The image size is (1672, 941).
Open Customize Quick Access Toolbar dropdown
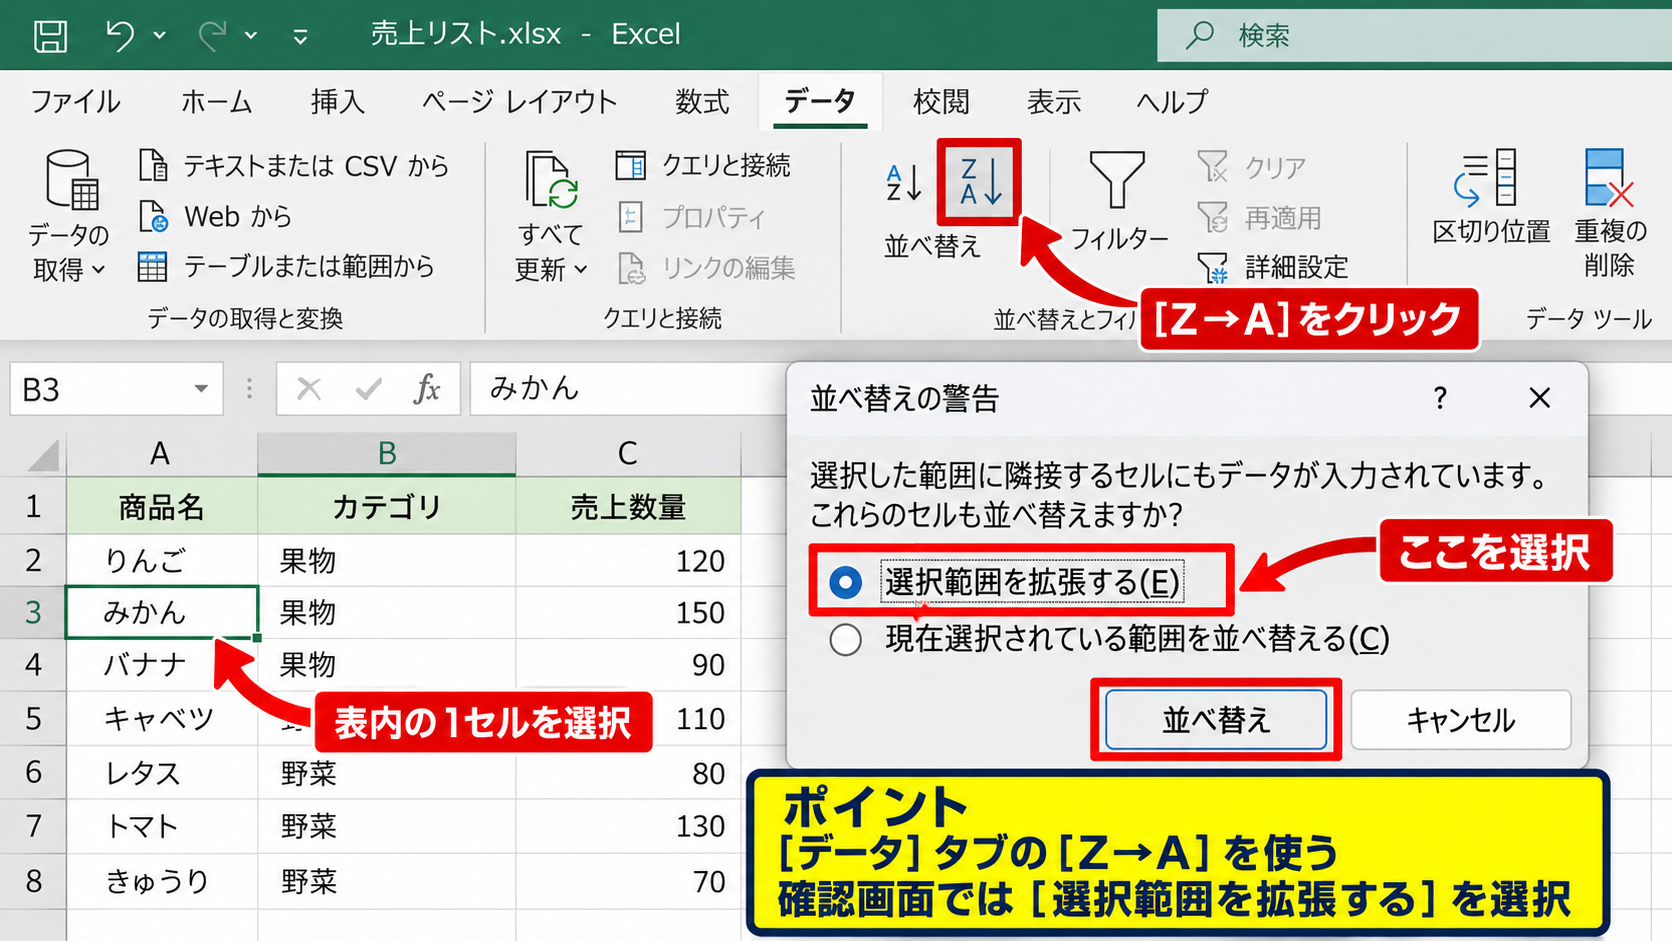tap(300, 37)
